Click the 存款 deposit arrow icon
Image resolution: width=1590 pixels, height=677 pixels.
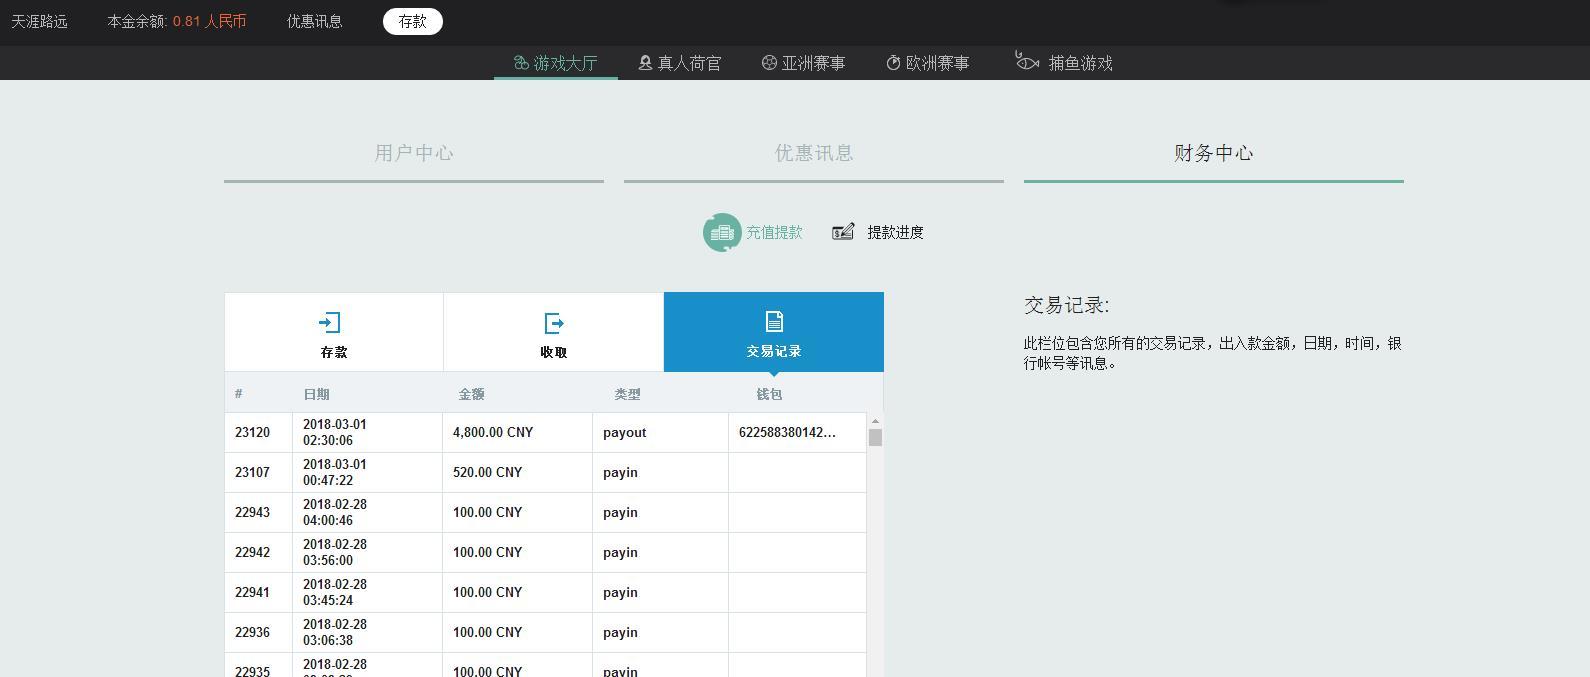(x=330, y=322)
